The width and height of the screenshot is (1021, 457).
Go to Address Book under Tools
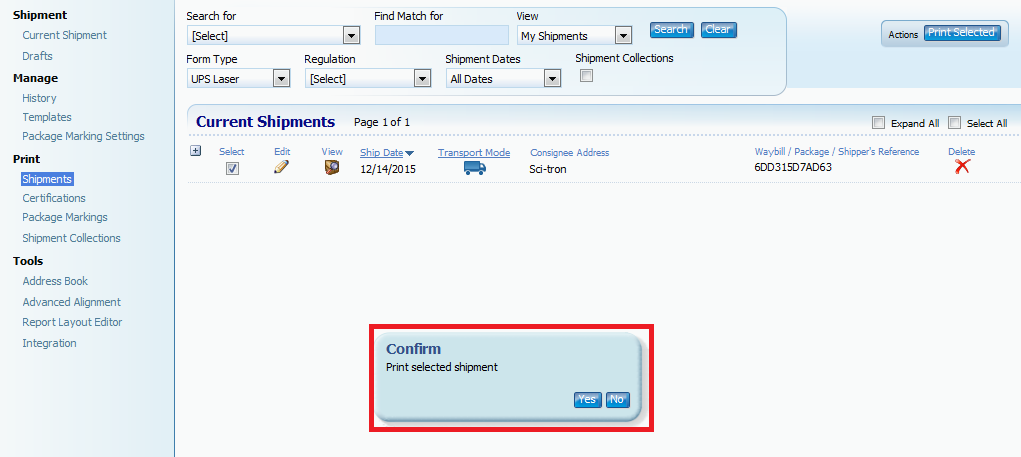(x=55, y=281)
